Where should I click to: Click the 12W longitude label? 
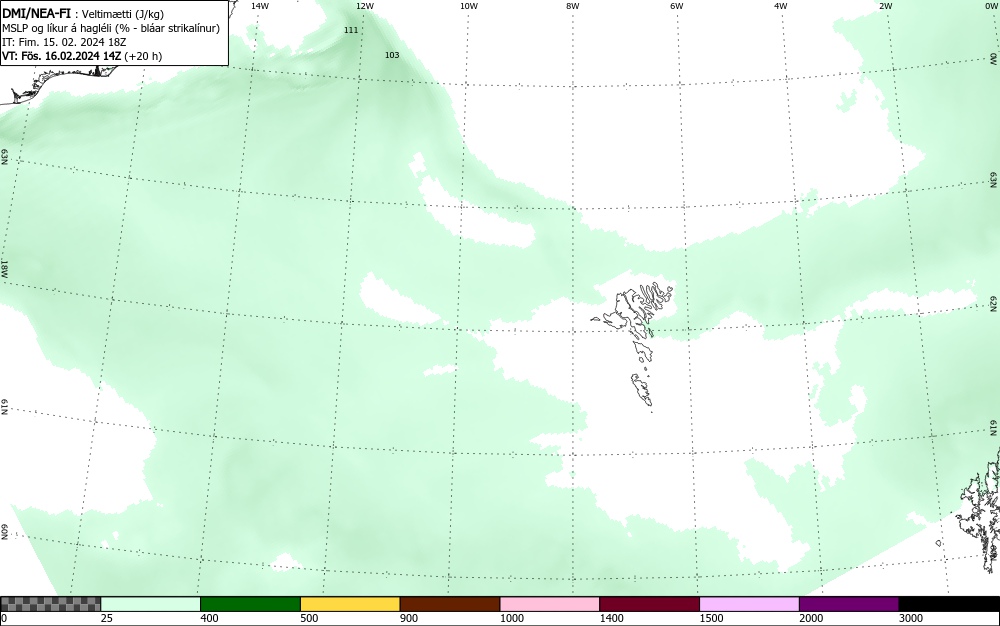pyautogui.click(x=364, y=6)
